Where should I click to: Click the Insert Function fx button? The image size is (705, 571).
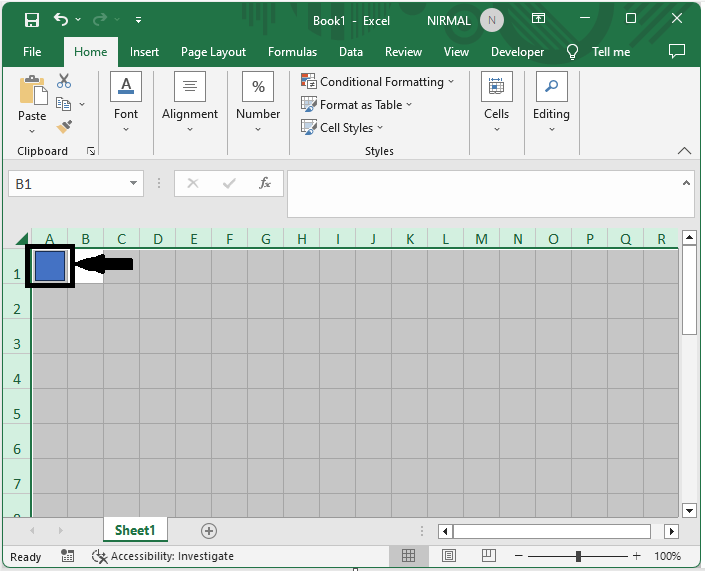pos(265,183)
